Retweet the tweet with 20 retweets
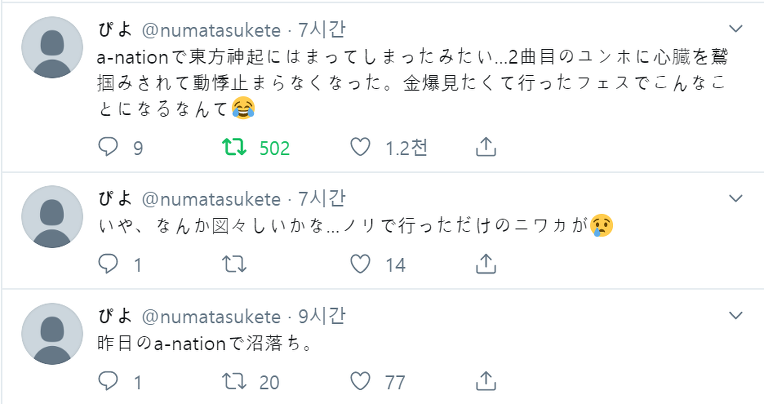The height and width of the screenshot is (404, 764). tap(233, 381)
